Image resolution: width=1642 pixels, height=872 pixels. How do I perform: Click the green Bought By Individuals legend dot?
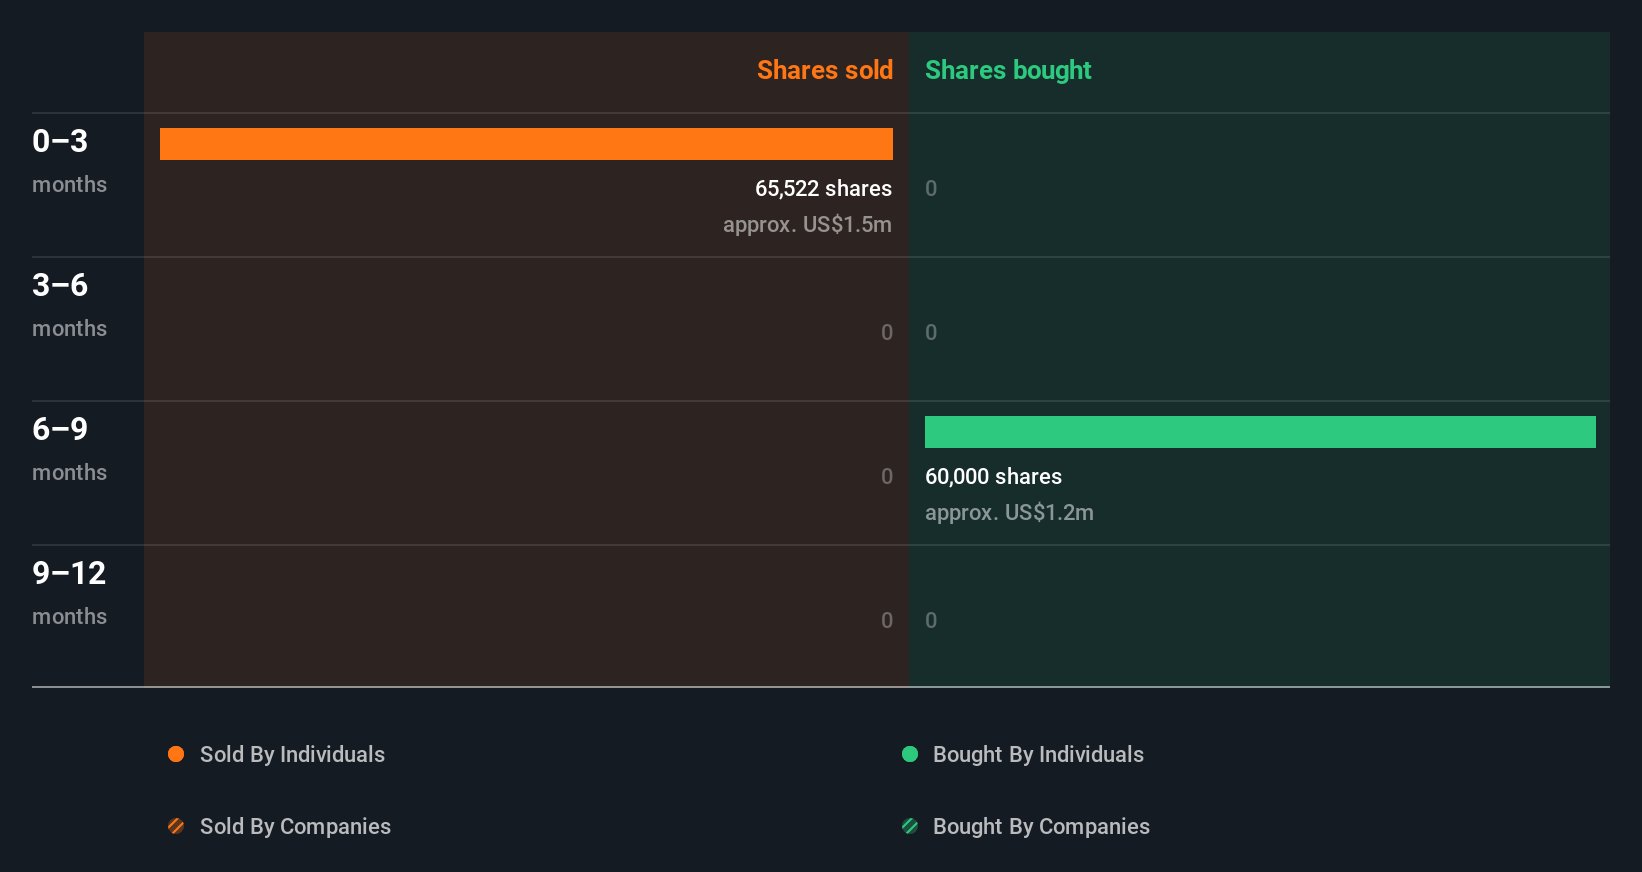pos(910,754)
